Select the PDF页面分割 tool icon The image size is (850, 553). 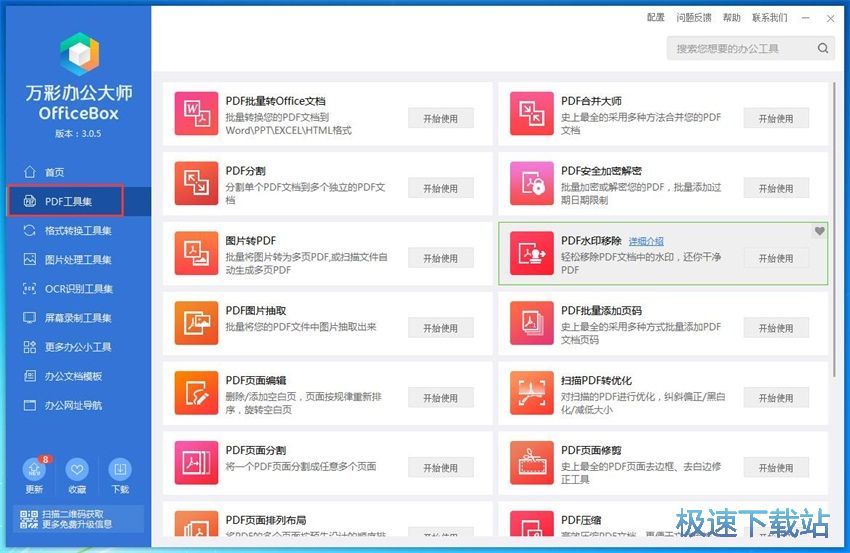click(x=196, y=463)
